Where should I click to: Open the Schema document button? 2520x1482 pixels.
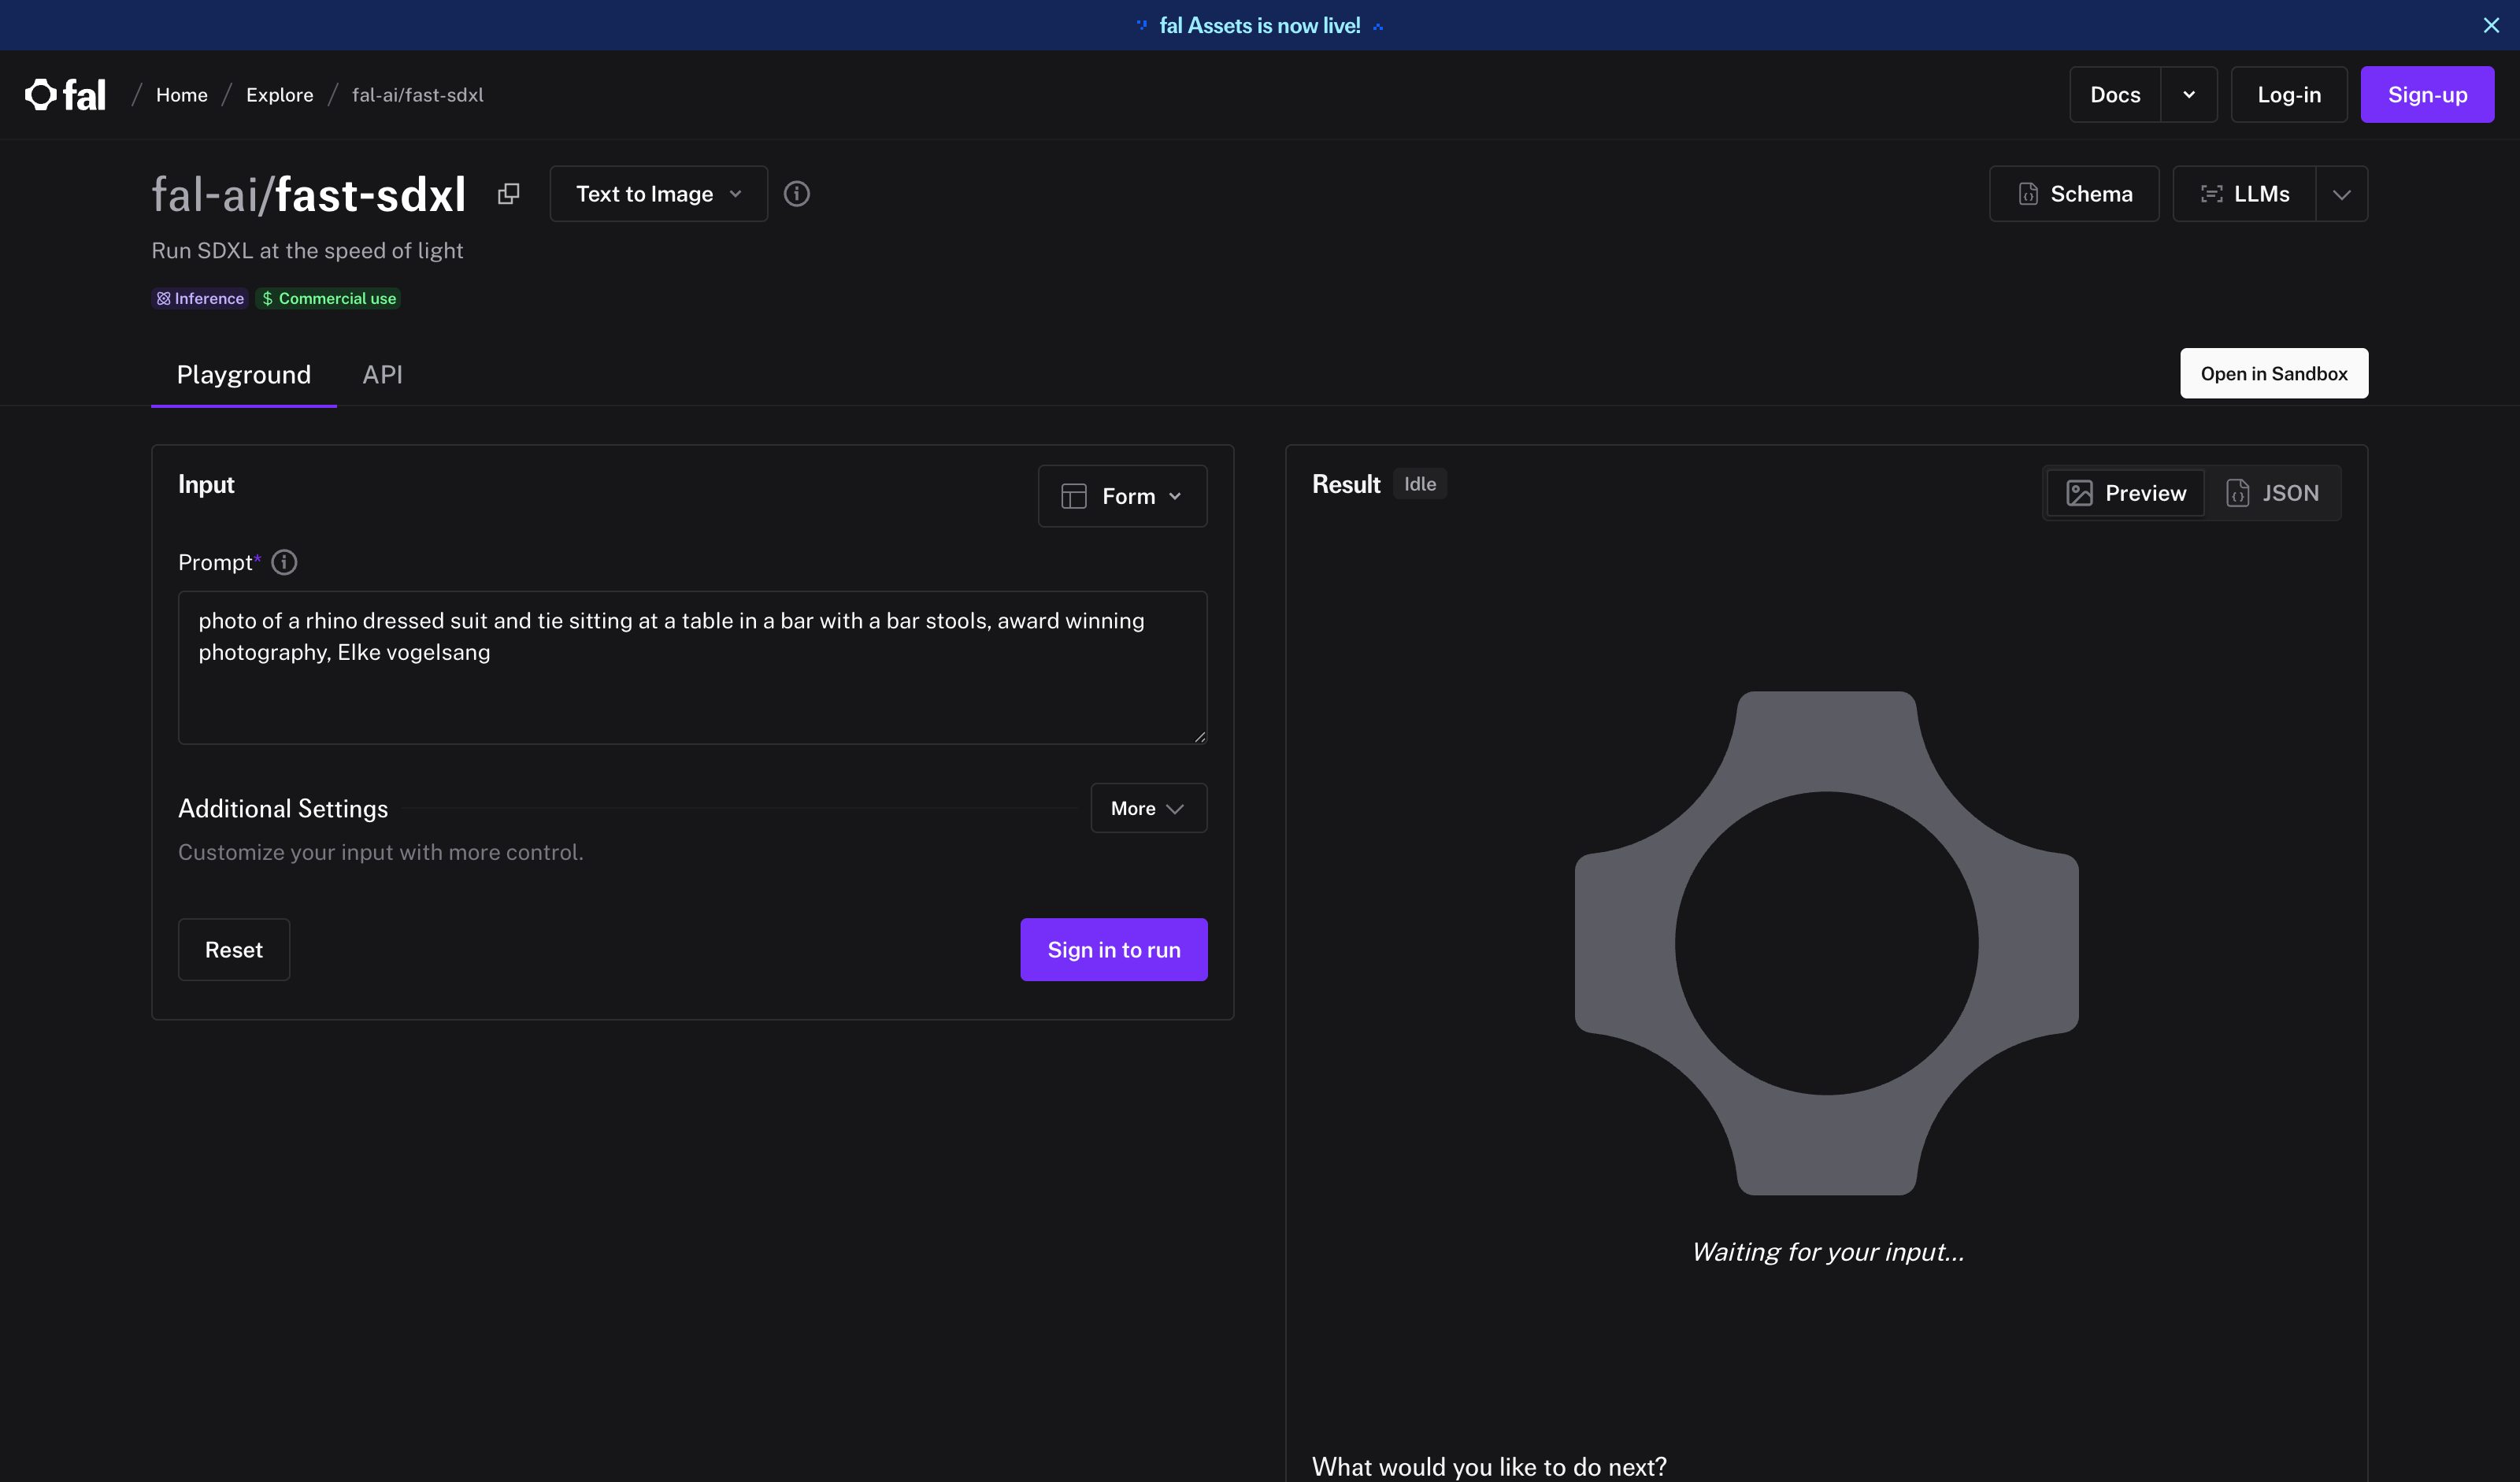click(2074, 194)
